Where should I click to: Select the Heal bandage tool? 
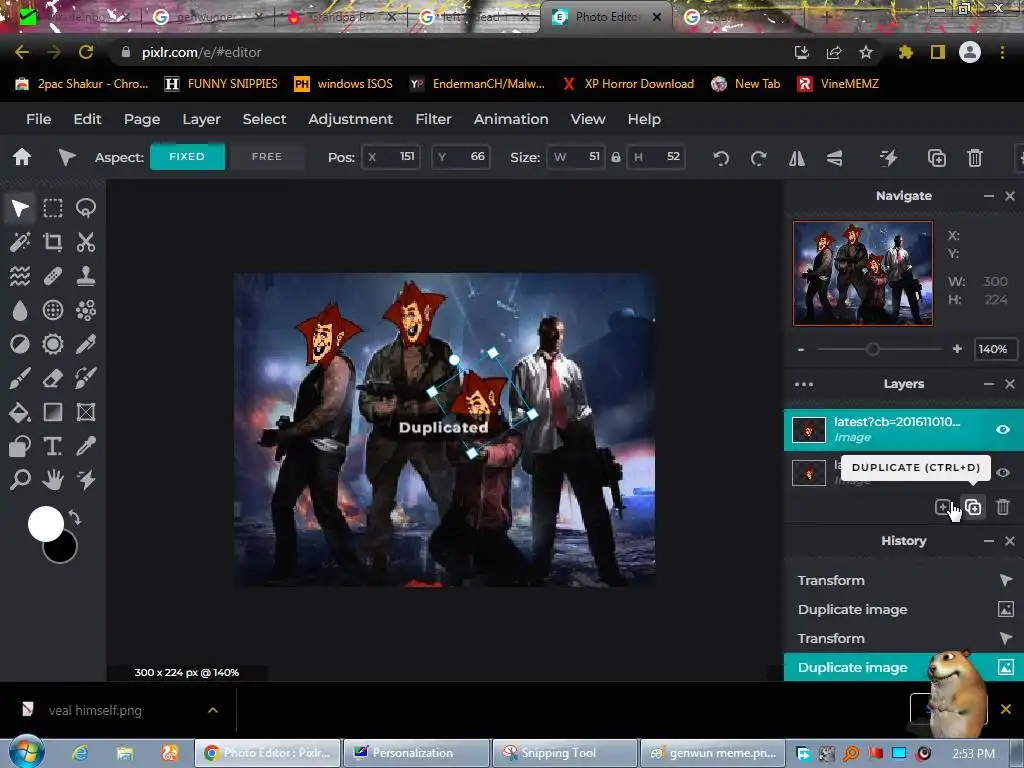point(53,276)
